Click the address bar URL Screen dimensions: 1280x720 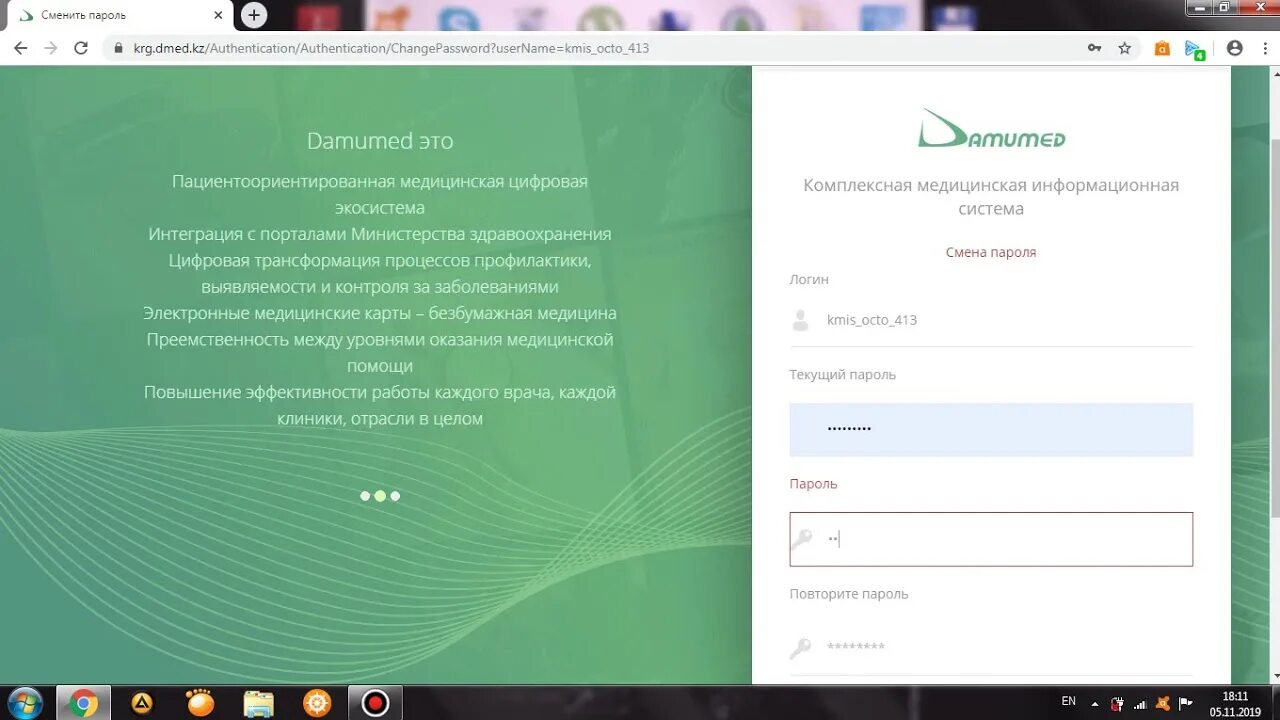[392, 48]
